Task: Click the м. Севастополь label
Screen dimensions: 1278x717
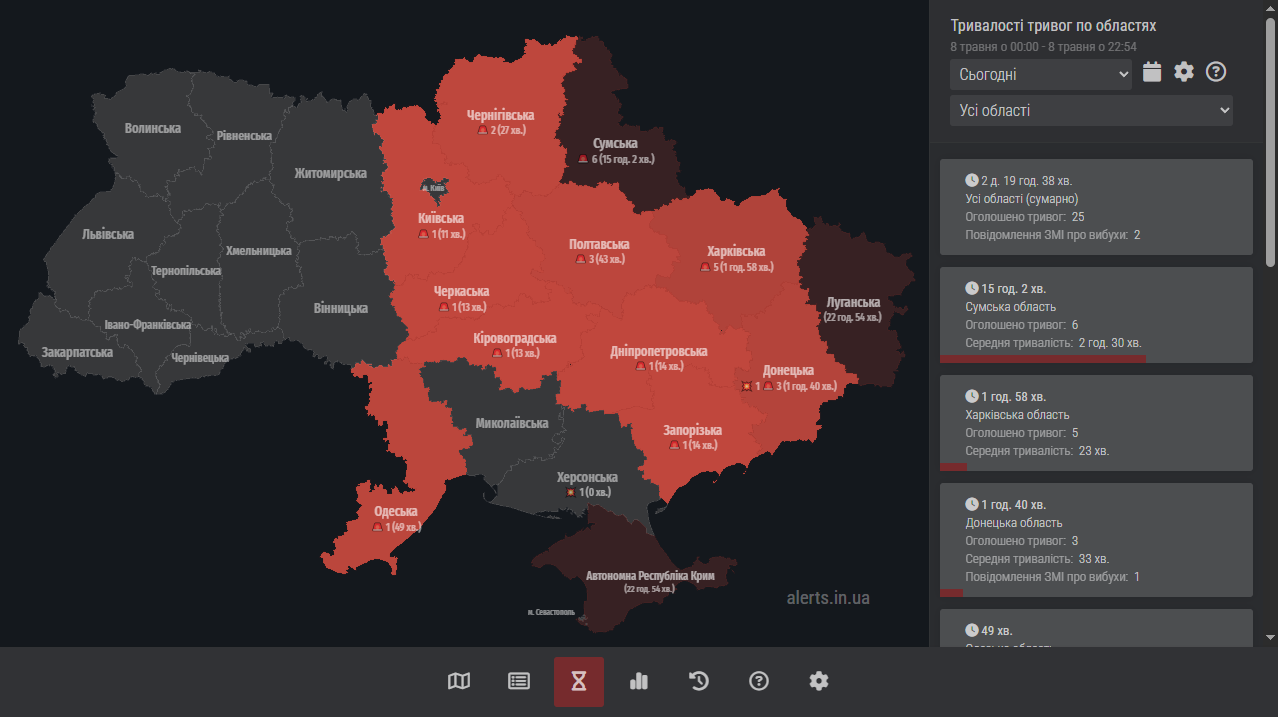Action: pyautogui.click(x=551, y=611)
